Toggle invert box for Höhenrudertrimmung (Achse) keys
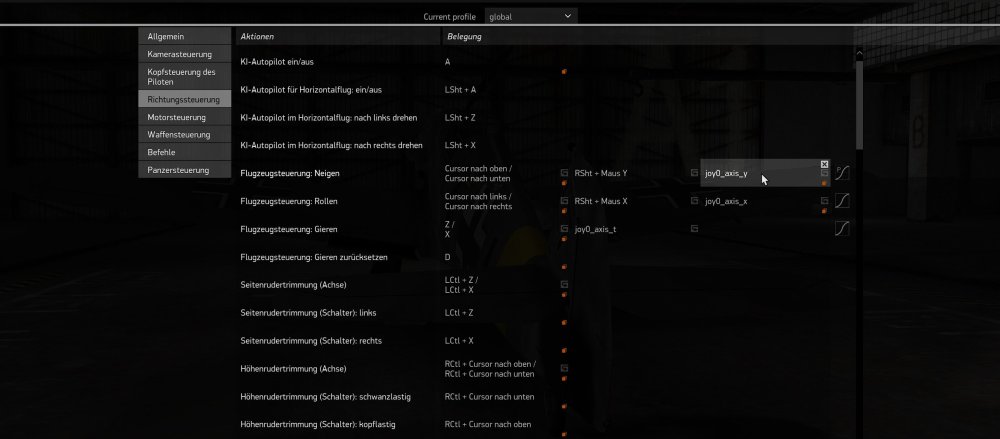1000x439 pixels. click(564, 368)
